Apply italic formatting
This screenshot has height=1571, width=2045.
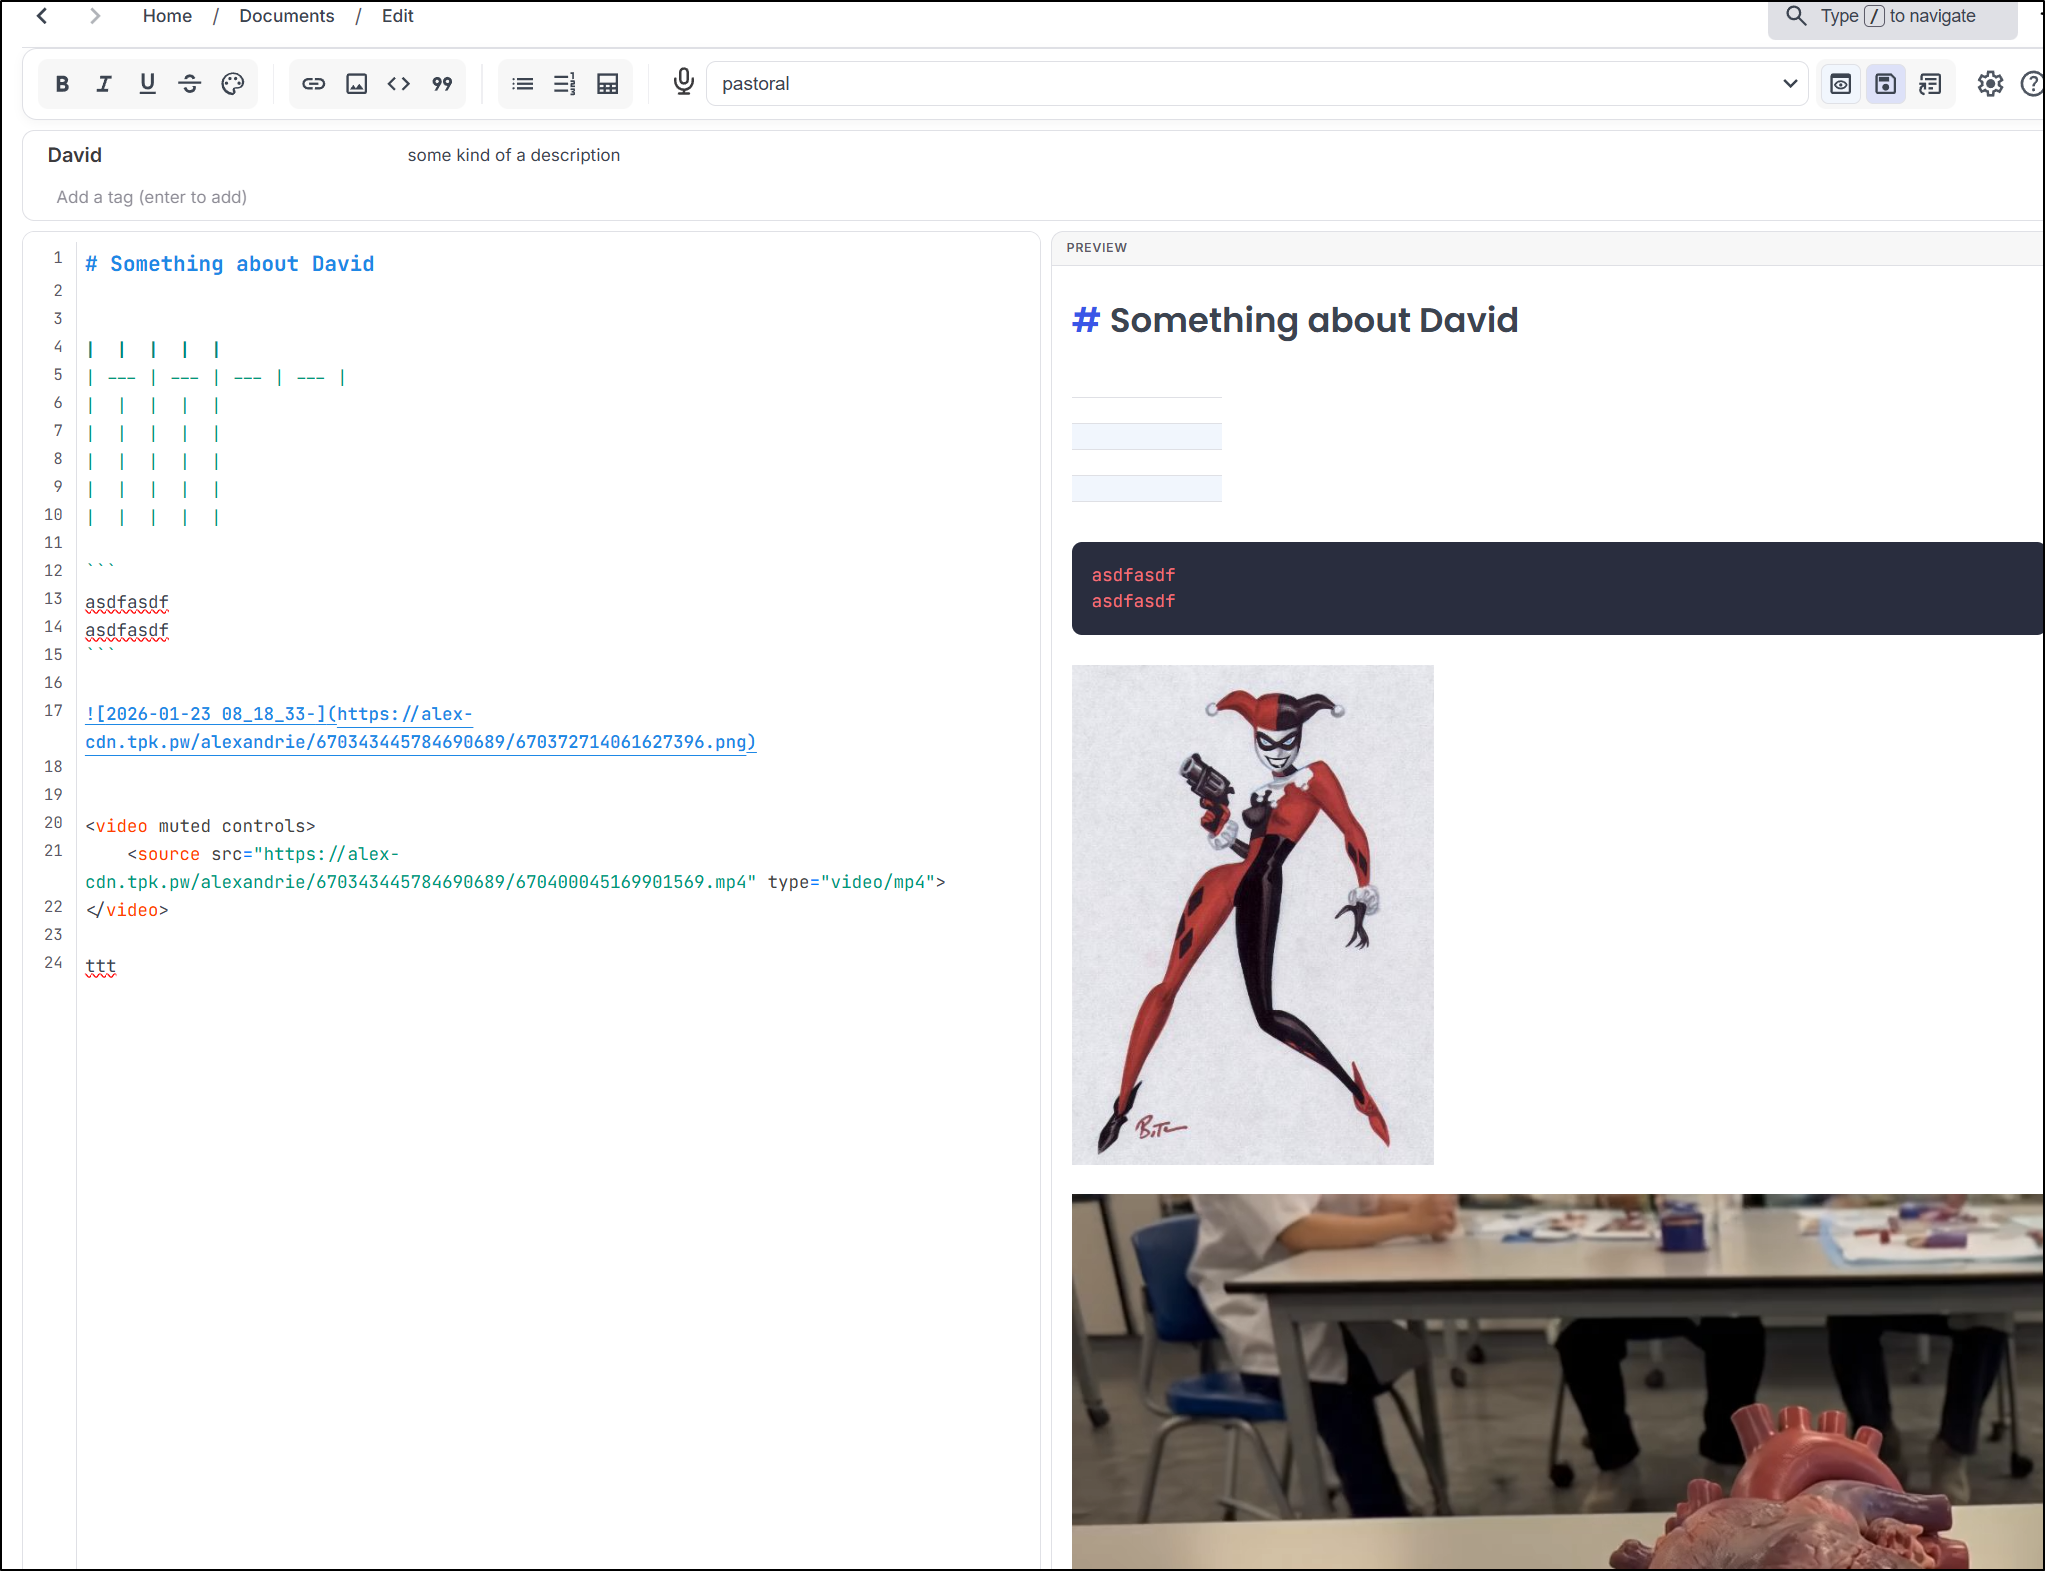point(104,84)
